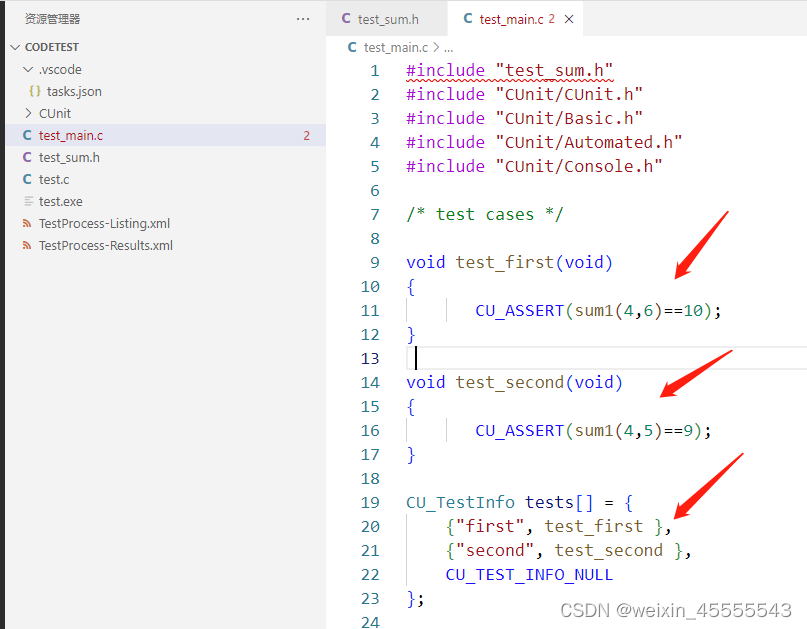Close the test_main.c tab
The image size is (807, 629).
(569, 19)
